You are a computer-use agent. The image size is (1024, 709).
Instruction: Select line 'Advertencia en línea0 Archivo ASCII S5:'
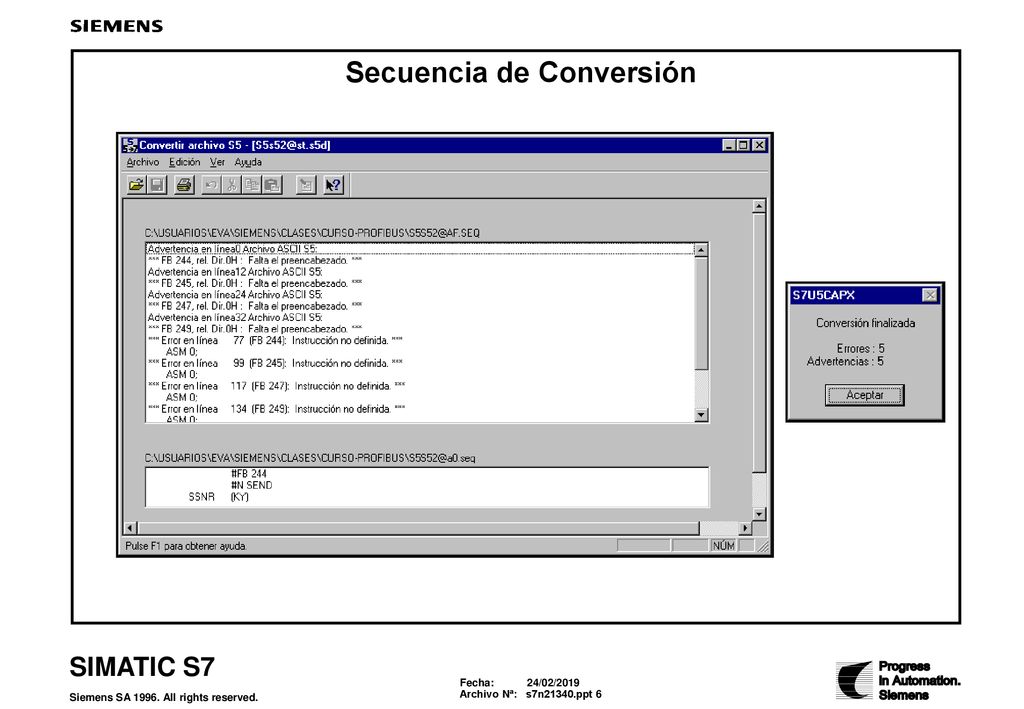420,249
